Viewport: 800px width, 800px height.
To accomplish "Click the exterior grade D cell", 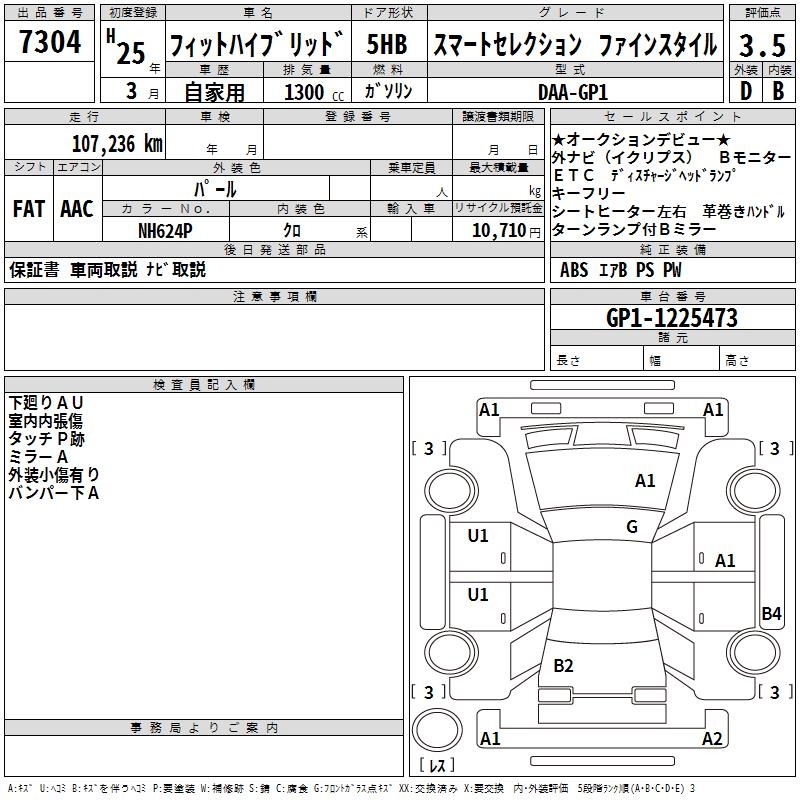I will (745, 91).
